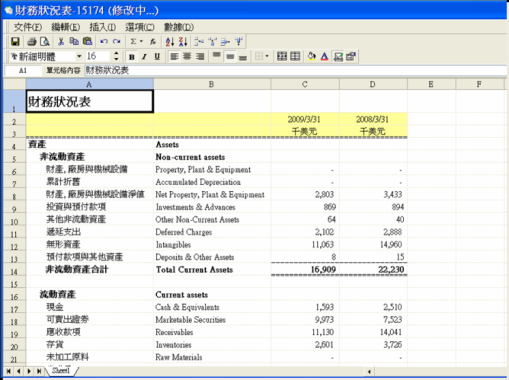Image resolution: width=509 pixels, height=380 pixels.
Task: Open the 插入(I) menu
Action: [x=103, y=27]
